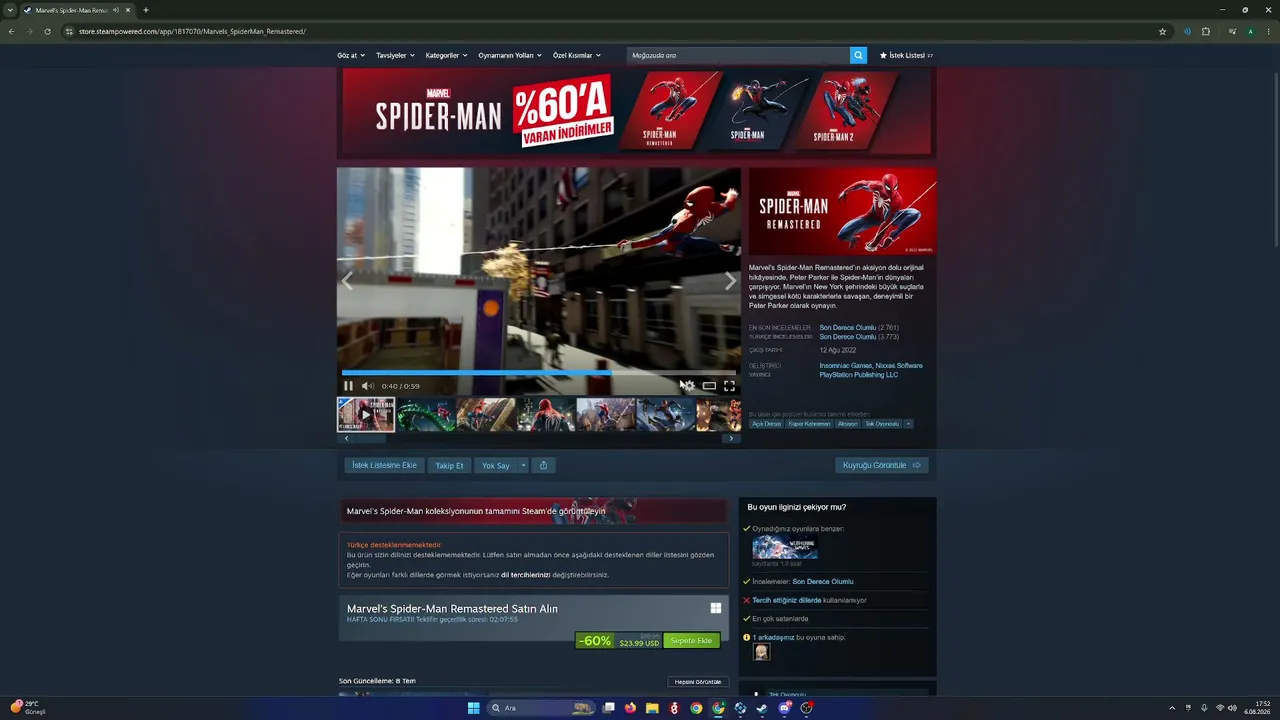Open the Chrome three-dot menu
Image resolution: width=1280 pixels, height=720 pixels.
click(x=1268, y=31)
